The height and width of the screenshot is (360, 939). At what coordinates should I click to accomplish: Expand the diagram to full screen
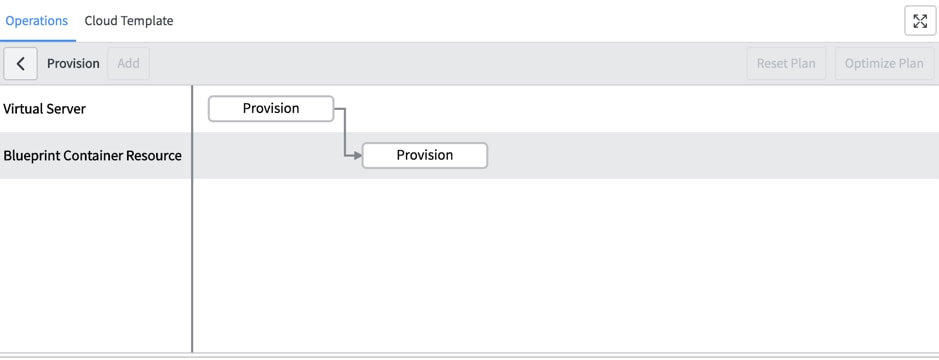pyautogui.click(x=920, y=22)
